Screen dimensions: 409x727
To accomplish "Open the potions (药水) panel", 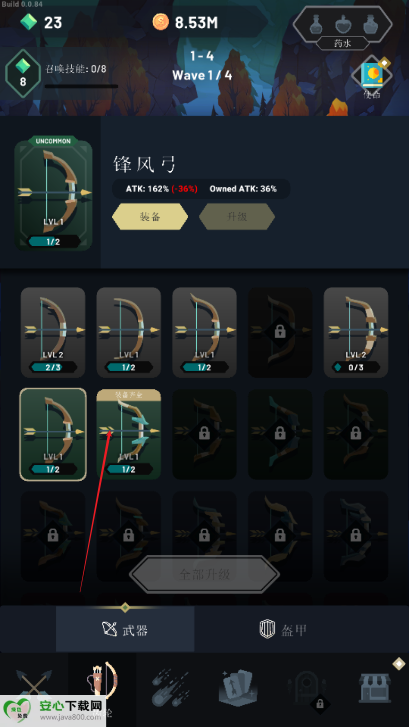I will (343, 28).
